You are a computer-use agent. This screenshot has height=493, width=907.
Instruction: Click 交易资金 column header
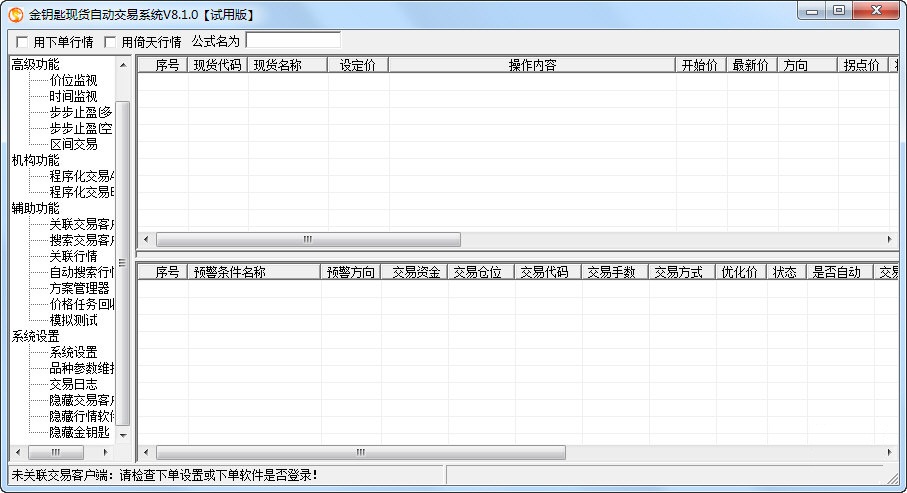pyautogui.click(x=414, y=272)
